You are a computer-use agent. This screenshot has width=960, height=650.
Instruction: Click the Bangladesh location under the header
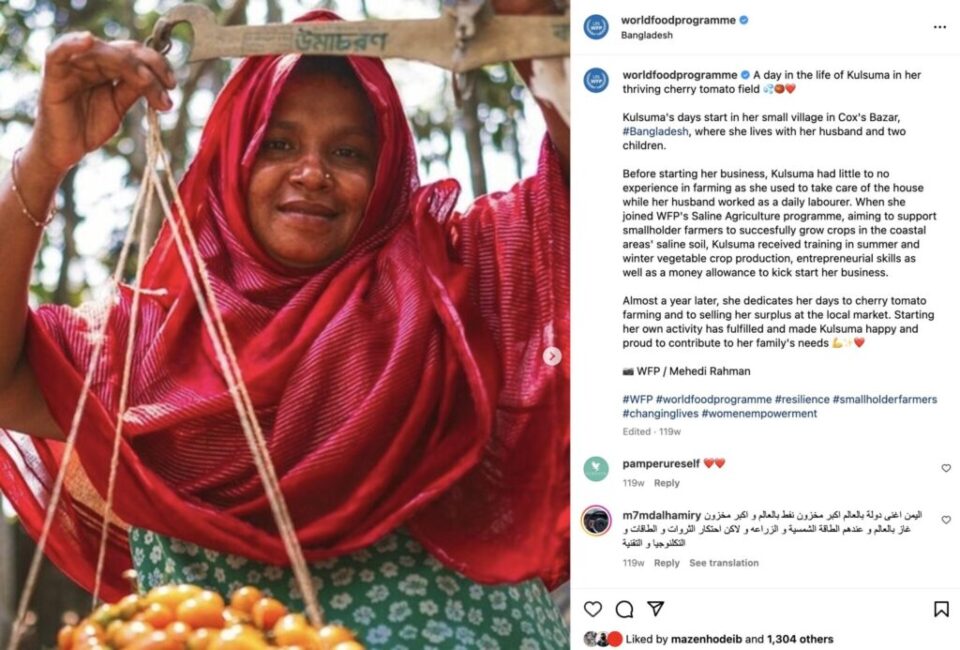(x=647, y=35)
